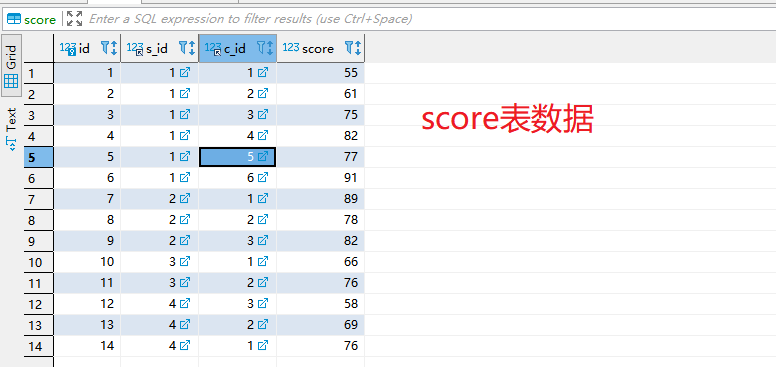Open foreign key link in row 12 c_id
The width and height of the screenshot is (776, 367).
point(263,303)
